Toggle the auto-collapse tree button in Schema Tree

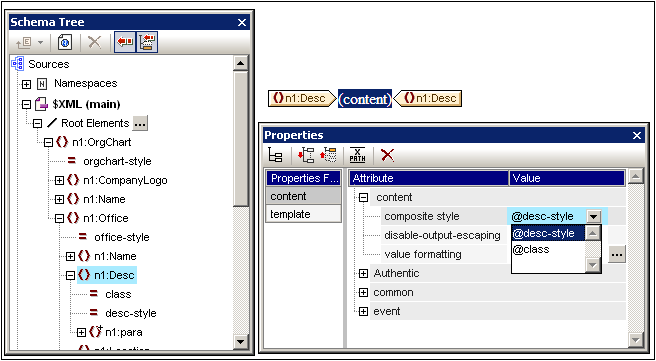pyautogui.click(x=147, y=43)
